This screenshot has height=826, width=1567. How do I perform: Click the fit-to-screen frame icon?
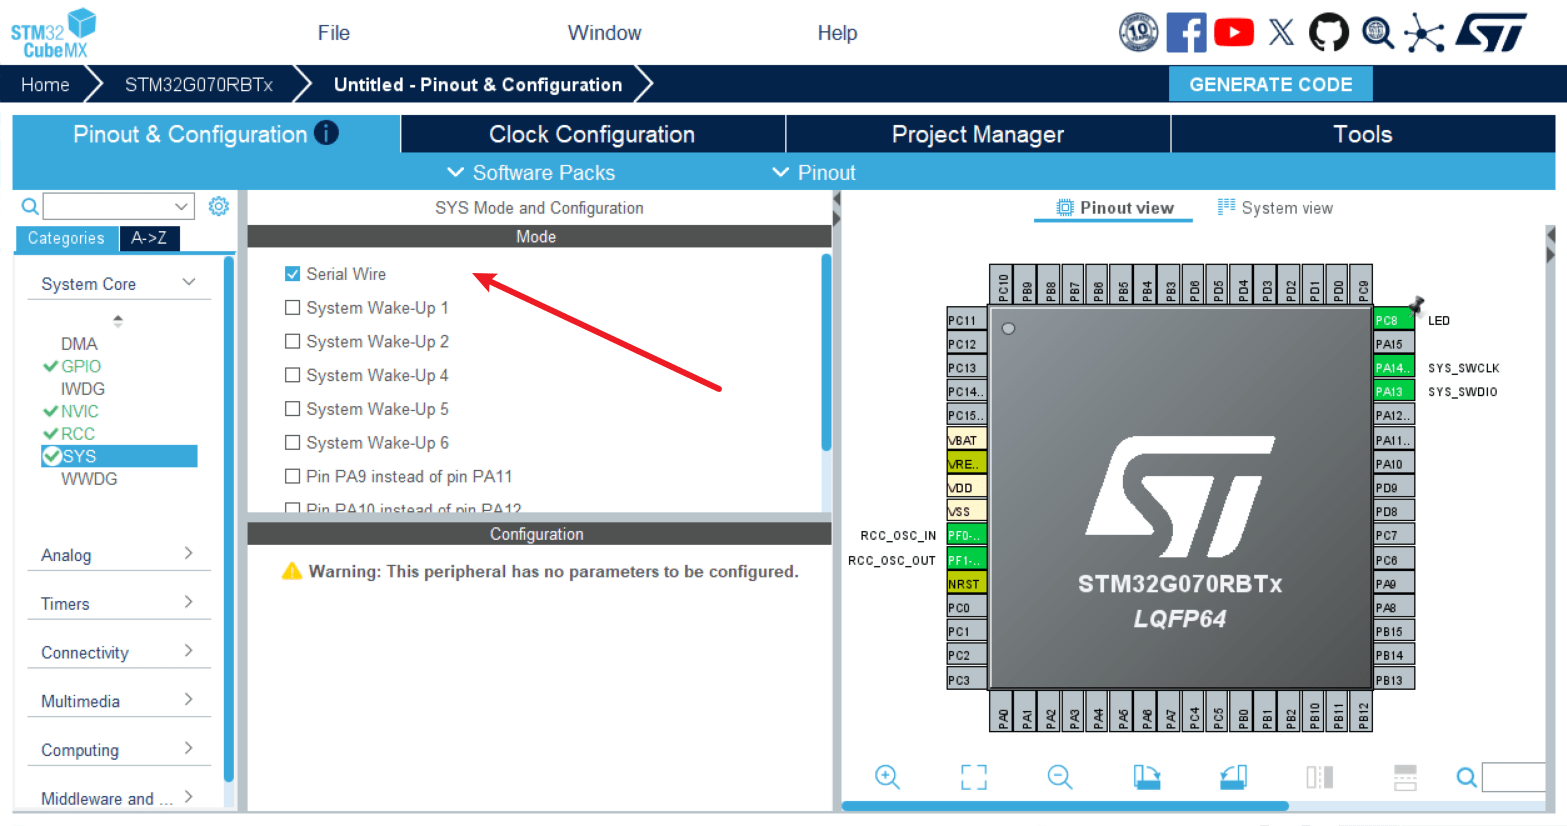click(973, 777)
